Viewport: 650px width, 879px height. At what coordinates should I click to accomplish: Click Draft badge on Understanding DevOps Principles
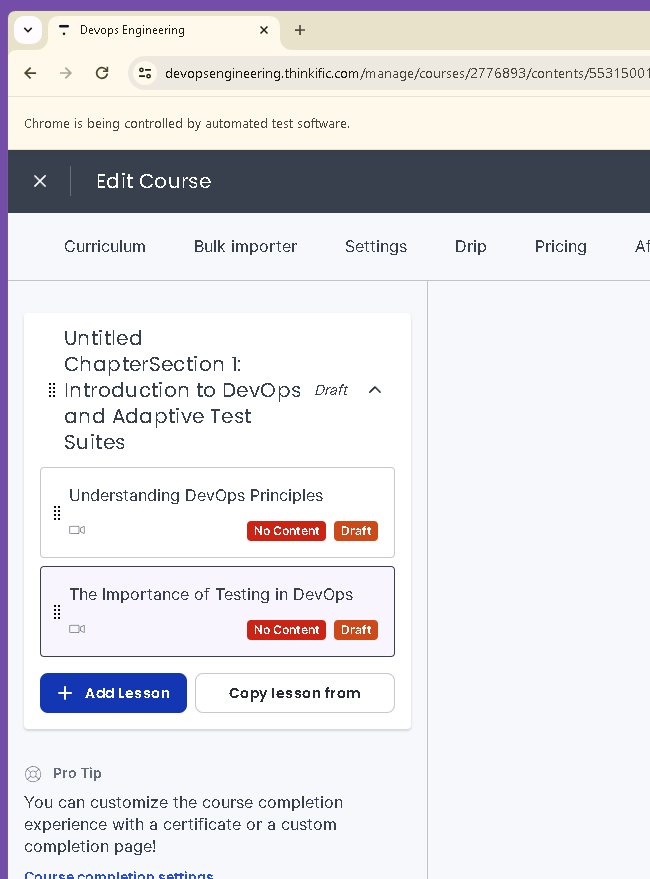coord(356,531)
